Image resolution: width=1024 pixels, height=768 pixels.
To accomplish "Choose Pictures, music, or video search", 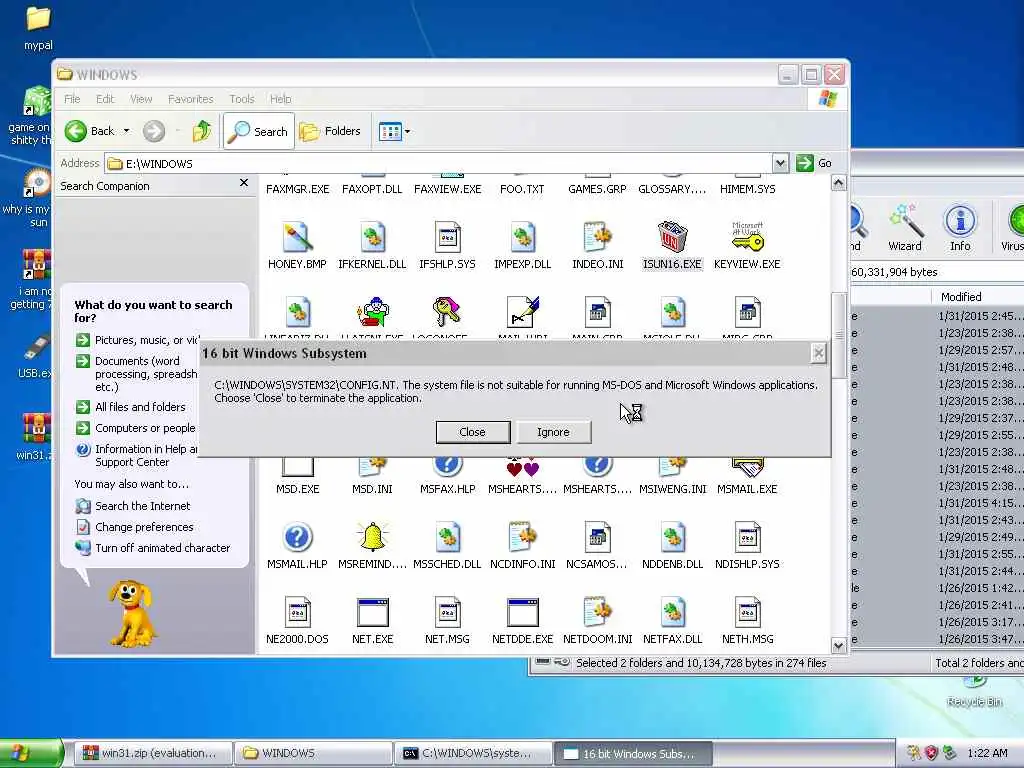I will [x=146, y=340].
